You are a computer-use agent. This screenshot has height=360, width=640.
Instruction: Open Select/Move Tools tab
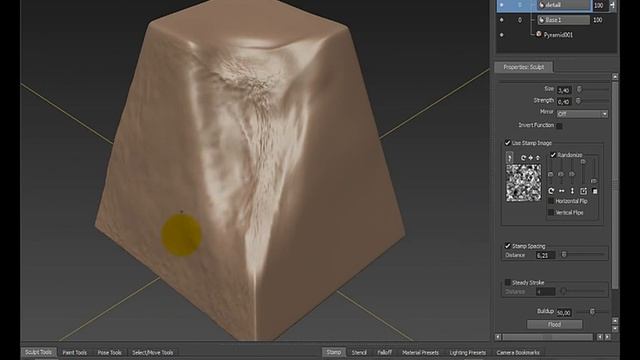(x=153, y=352)
